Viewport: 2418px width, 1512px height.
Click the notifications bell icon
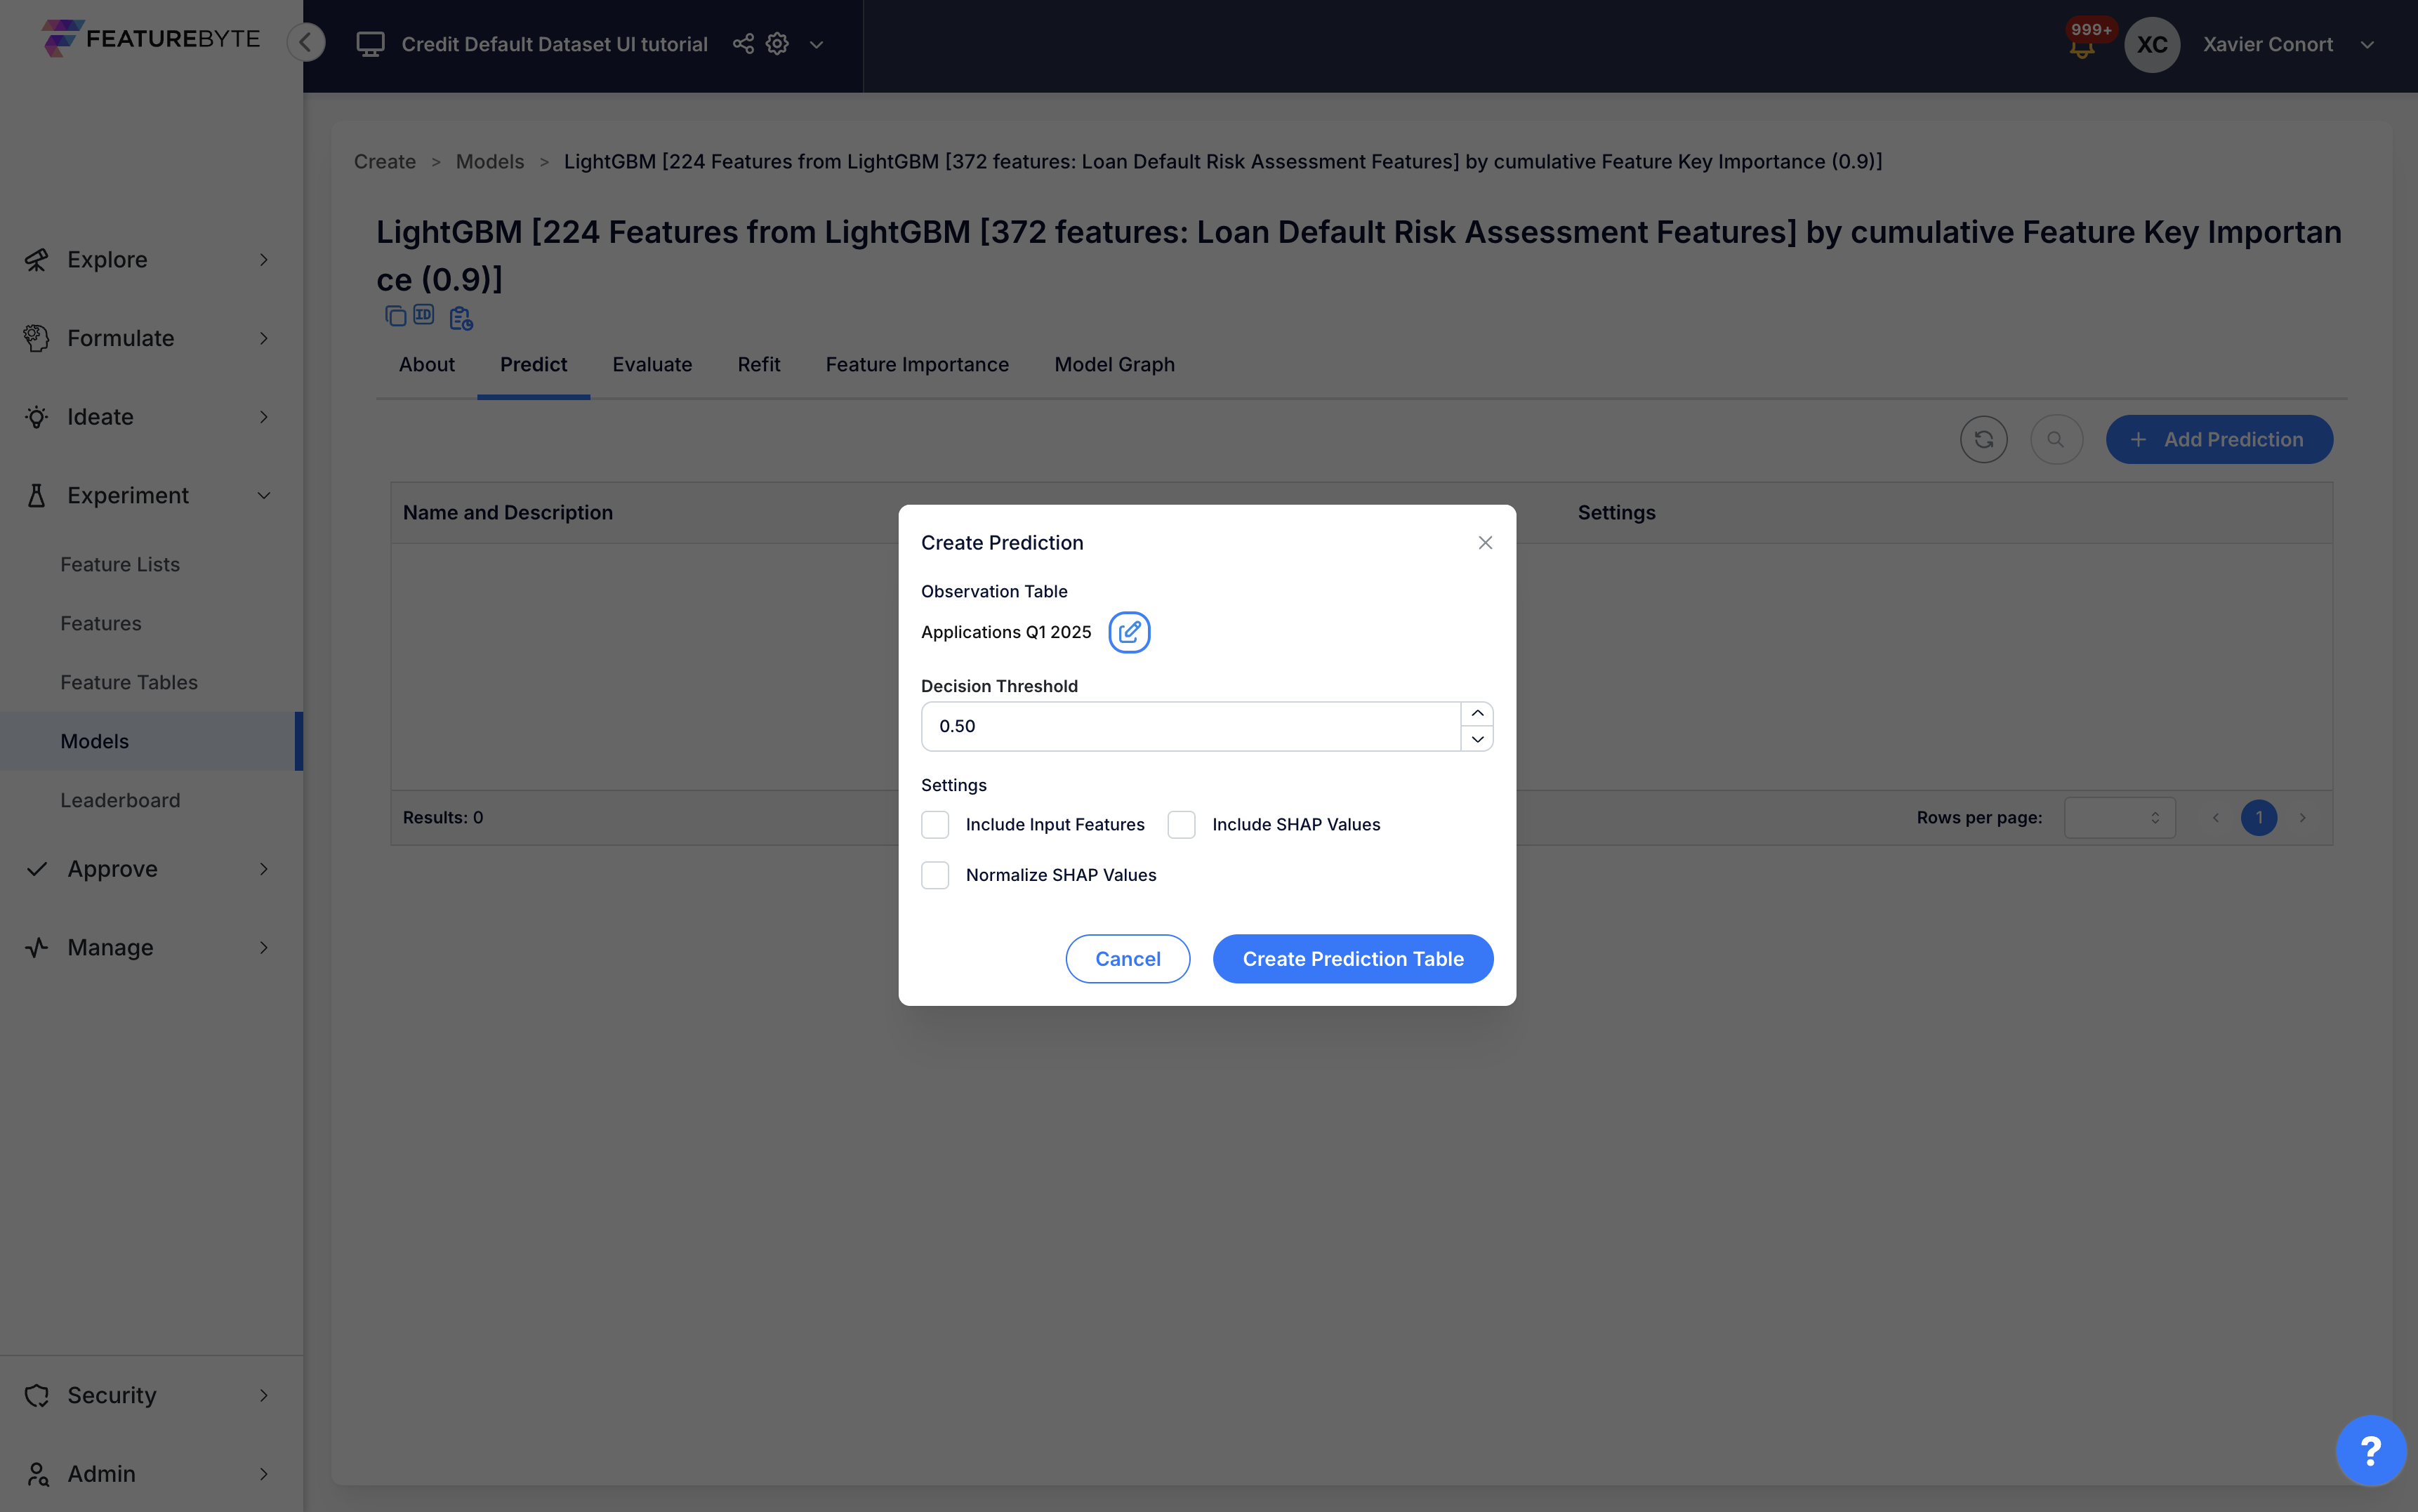pyautogui.click(x=2082, y=47)
